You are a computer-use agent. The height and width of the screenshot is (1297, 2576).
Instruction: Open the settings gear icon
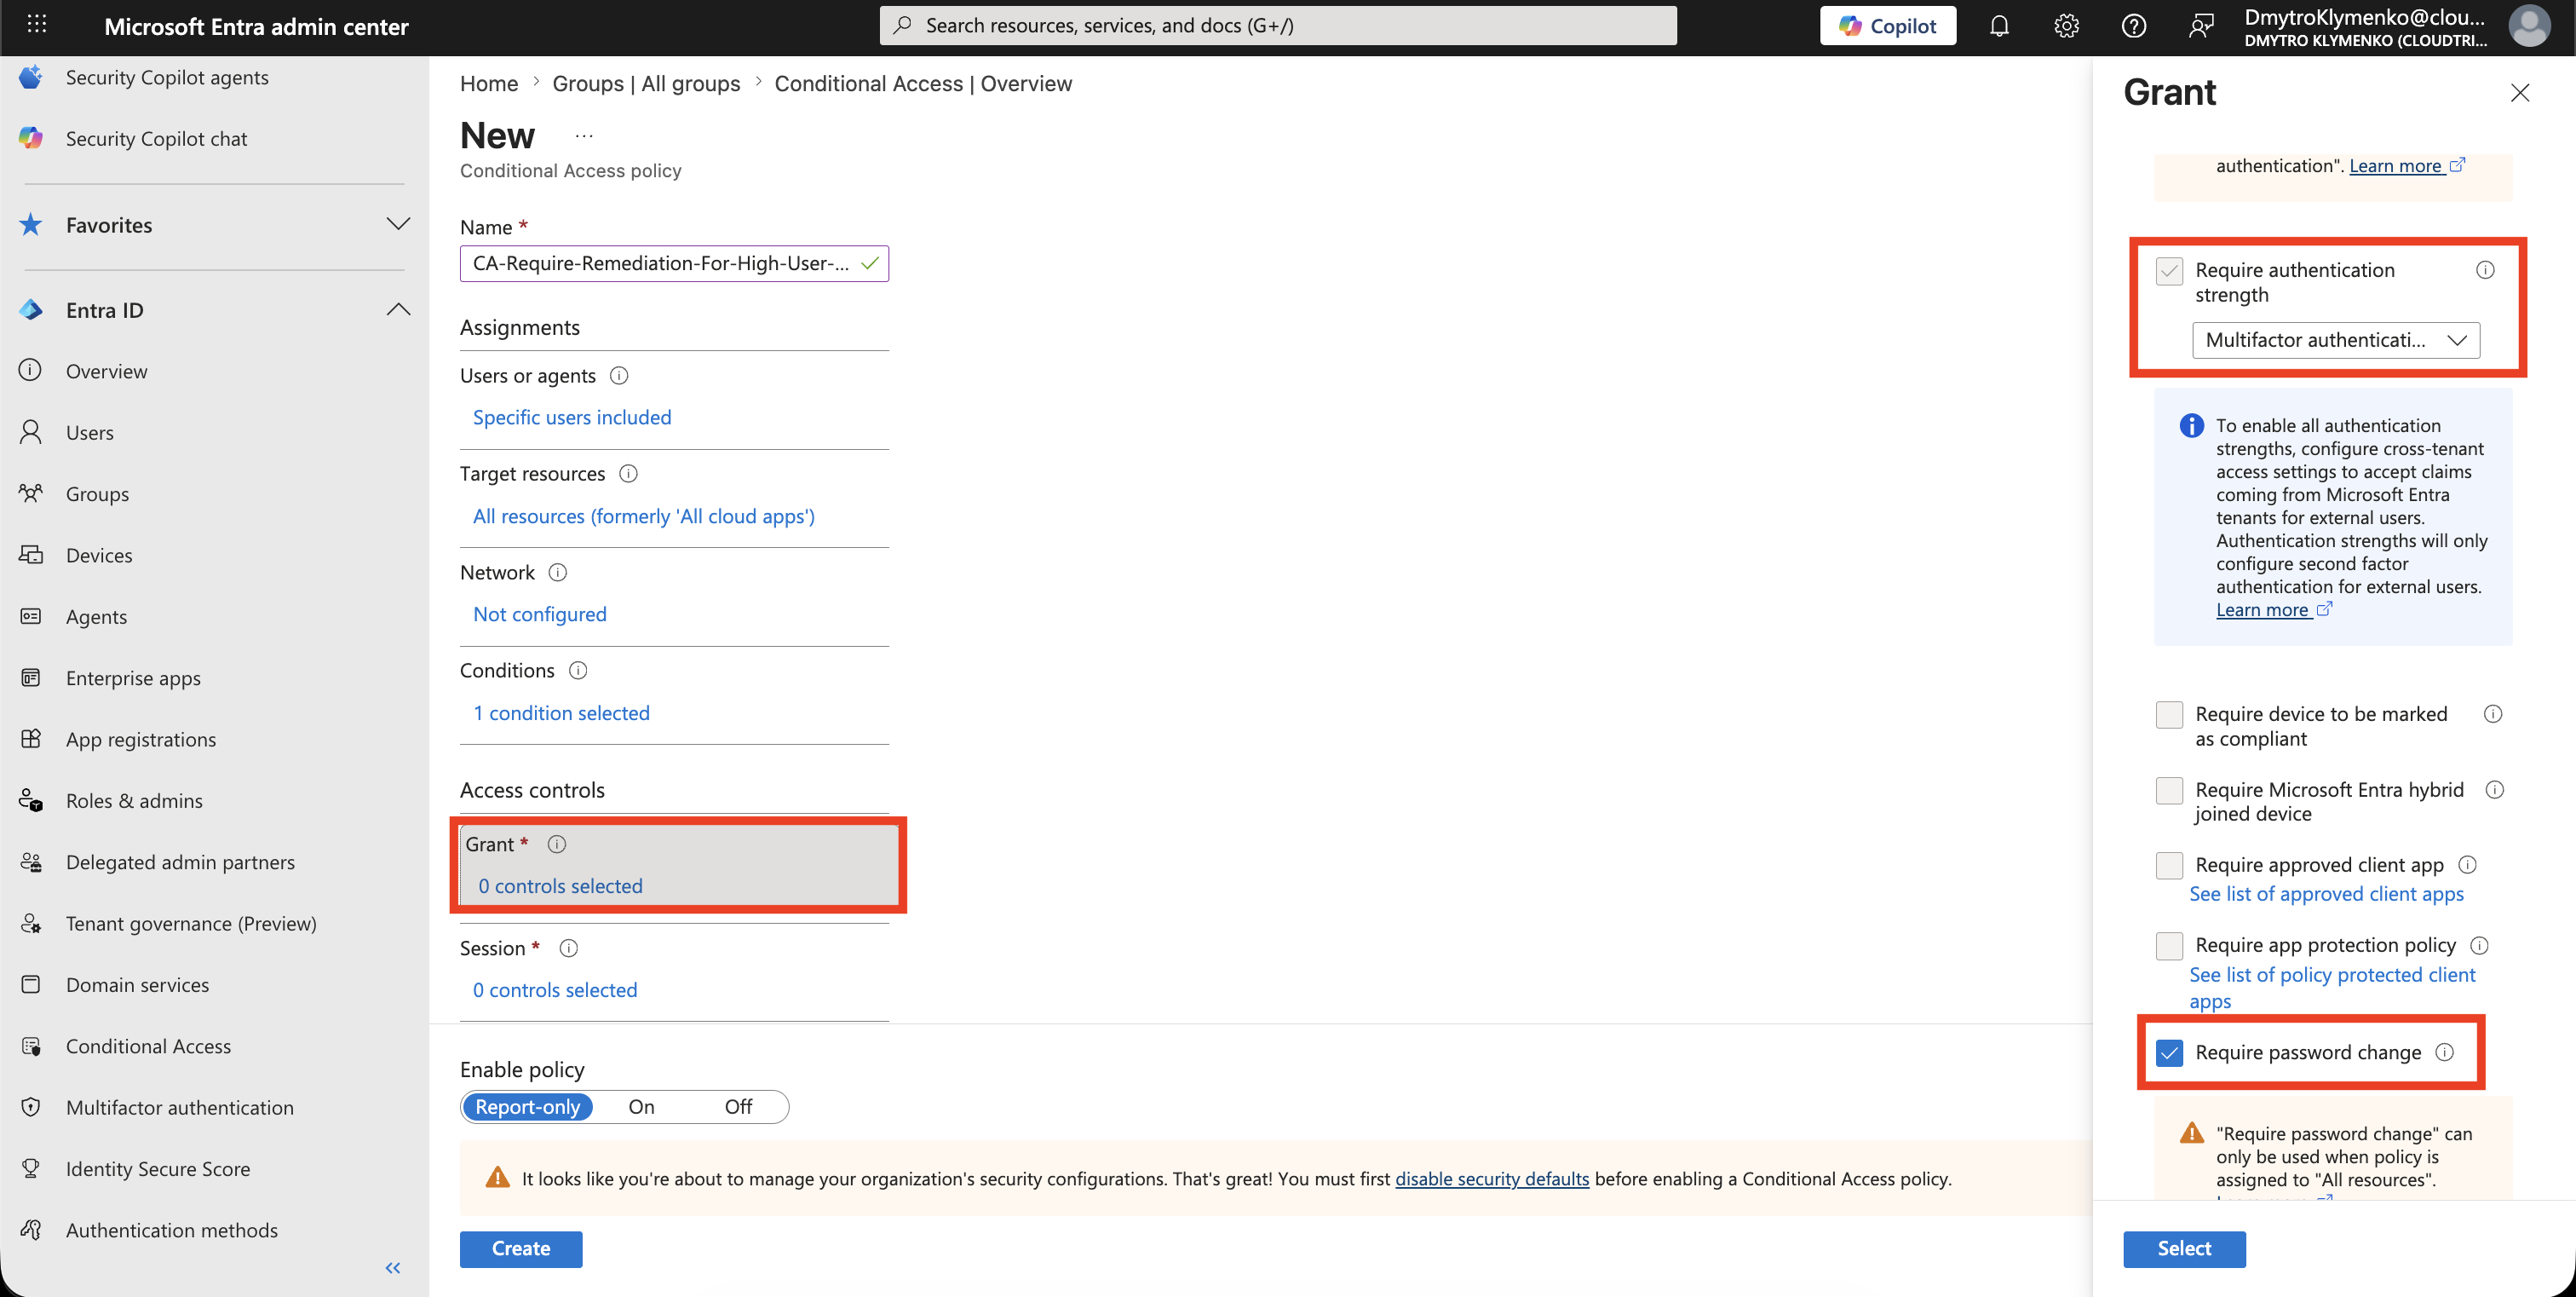click(2066, 26)
